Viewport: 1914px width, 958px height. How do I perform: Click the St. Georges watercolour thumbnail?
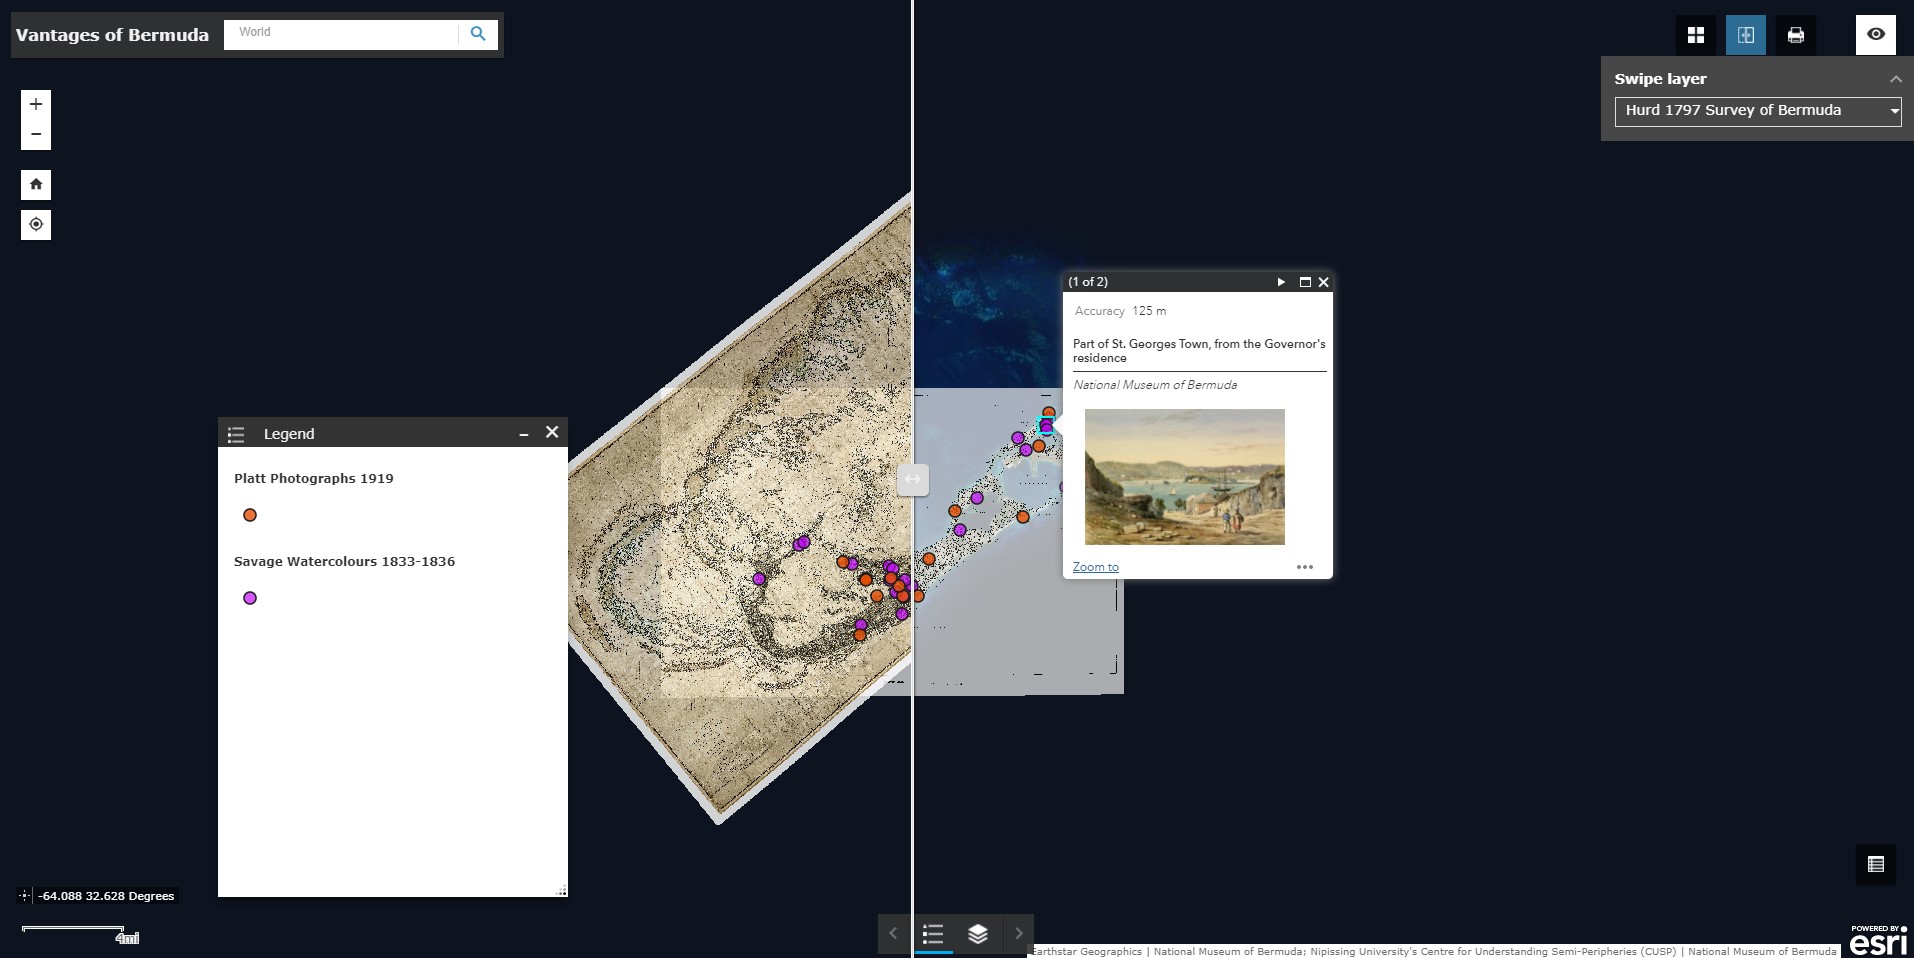(x=1184, y=476)
